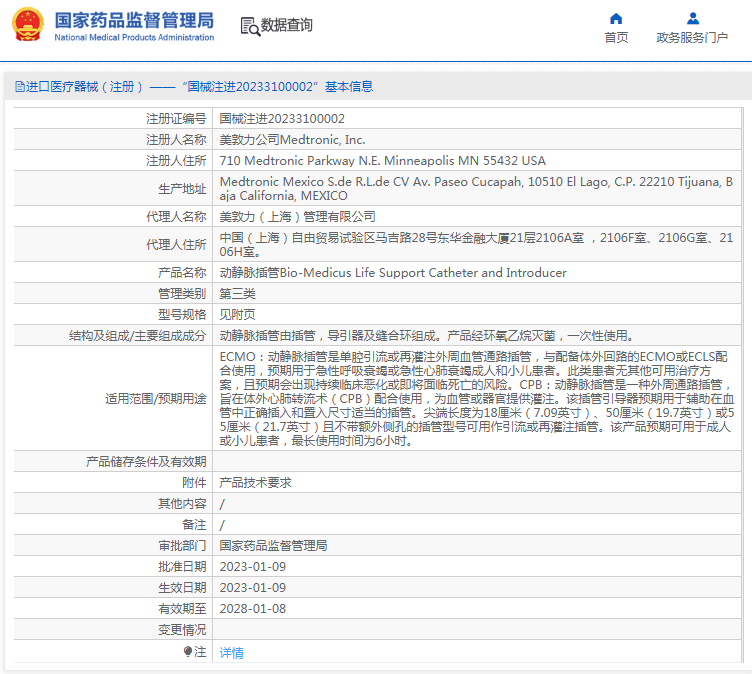Click the 附件 row label

point(194,483)
